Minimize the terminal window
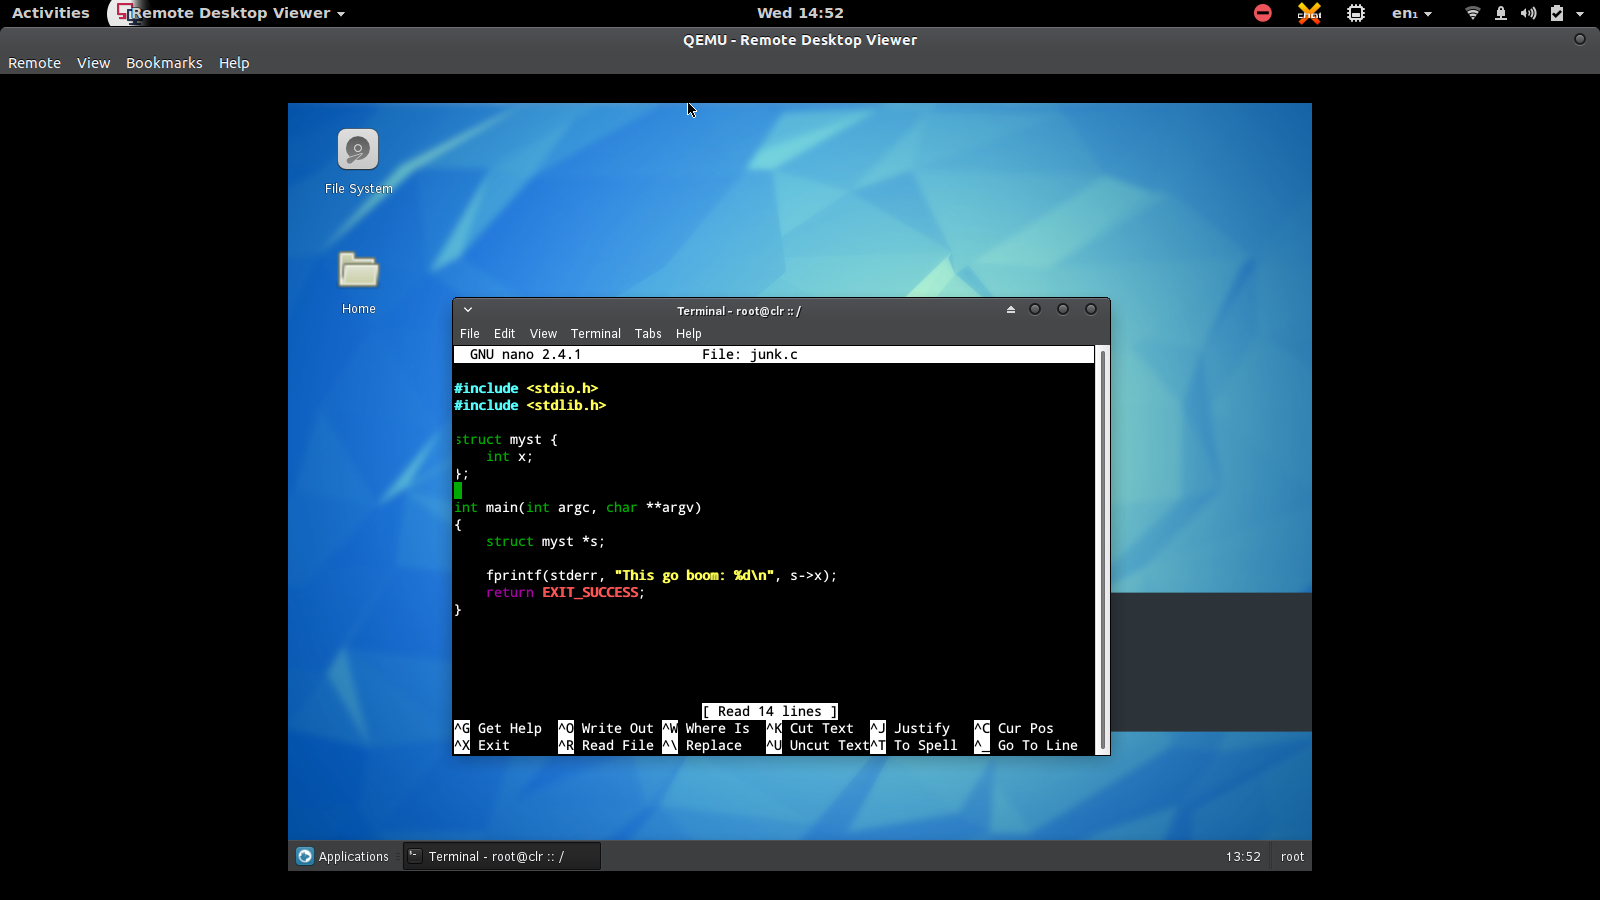This screenshot has height=900, width=1600. pos(1035,309)
